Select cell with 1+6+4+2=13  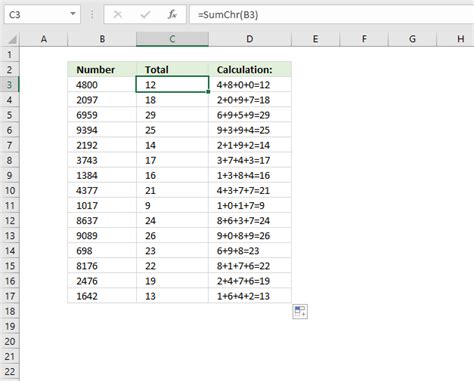click(250, 296)
